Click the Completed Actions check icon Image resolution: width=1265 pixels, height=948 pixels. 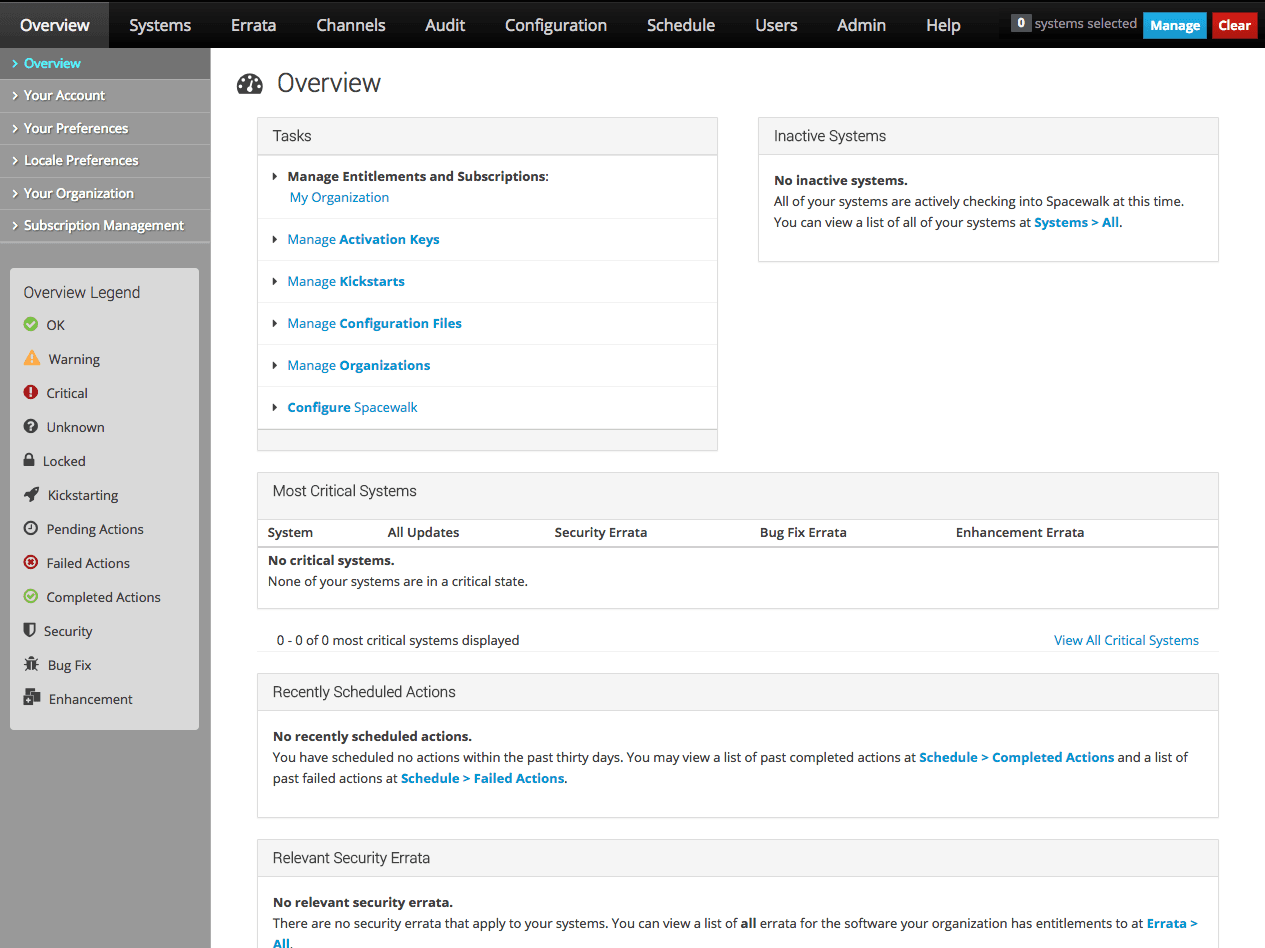coord(31,597)
